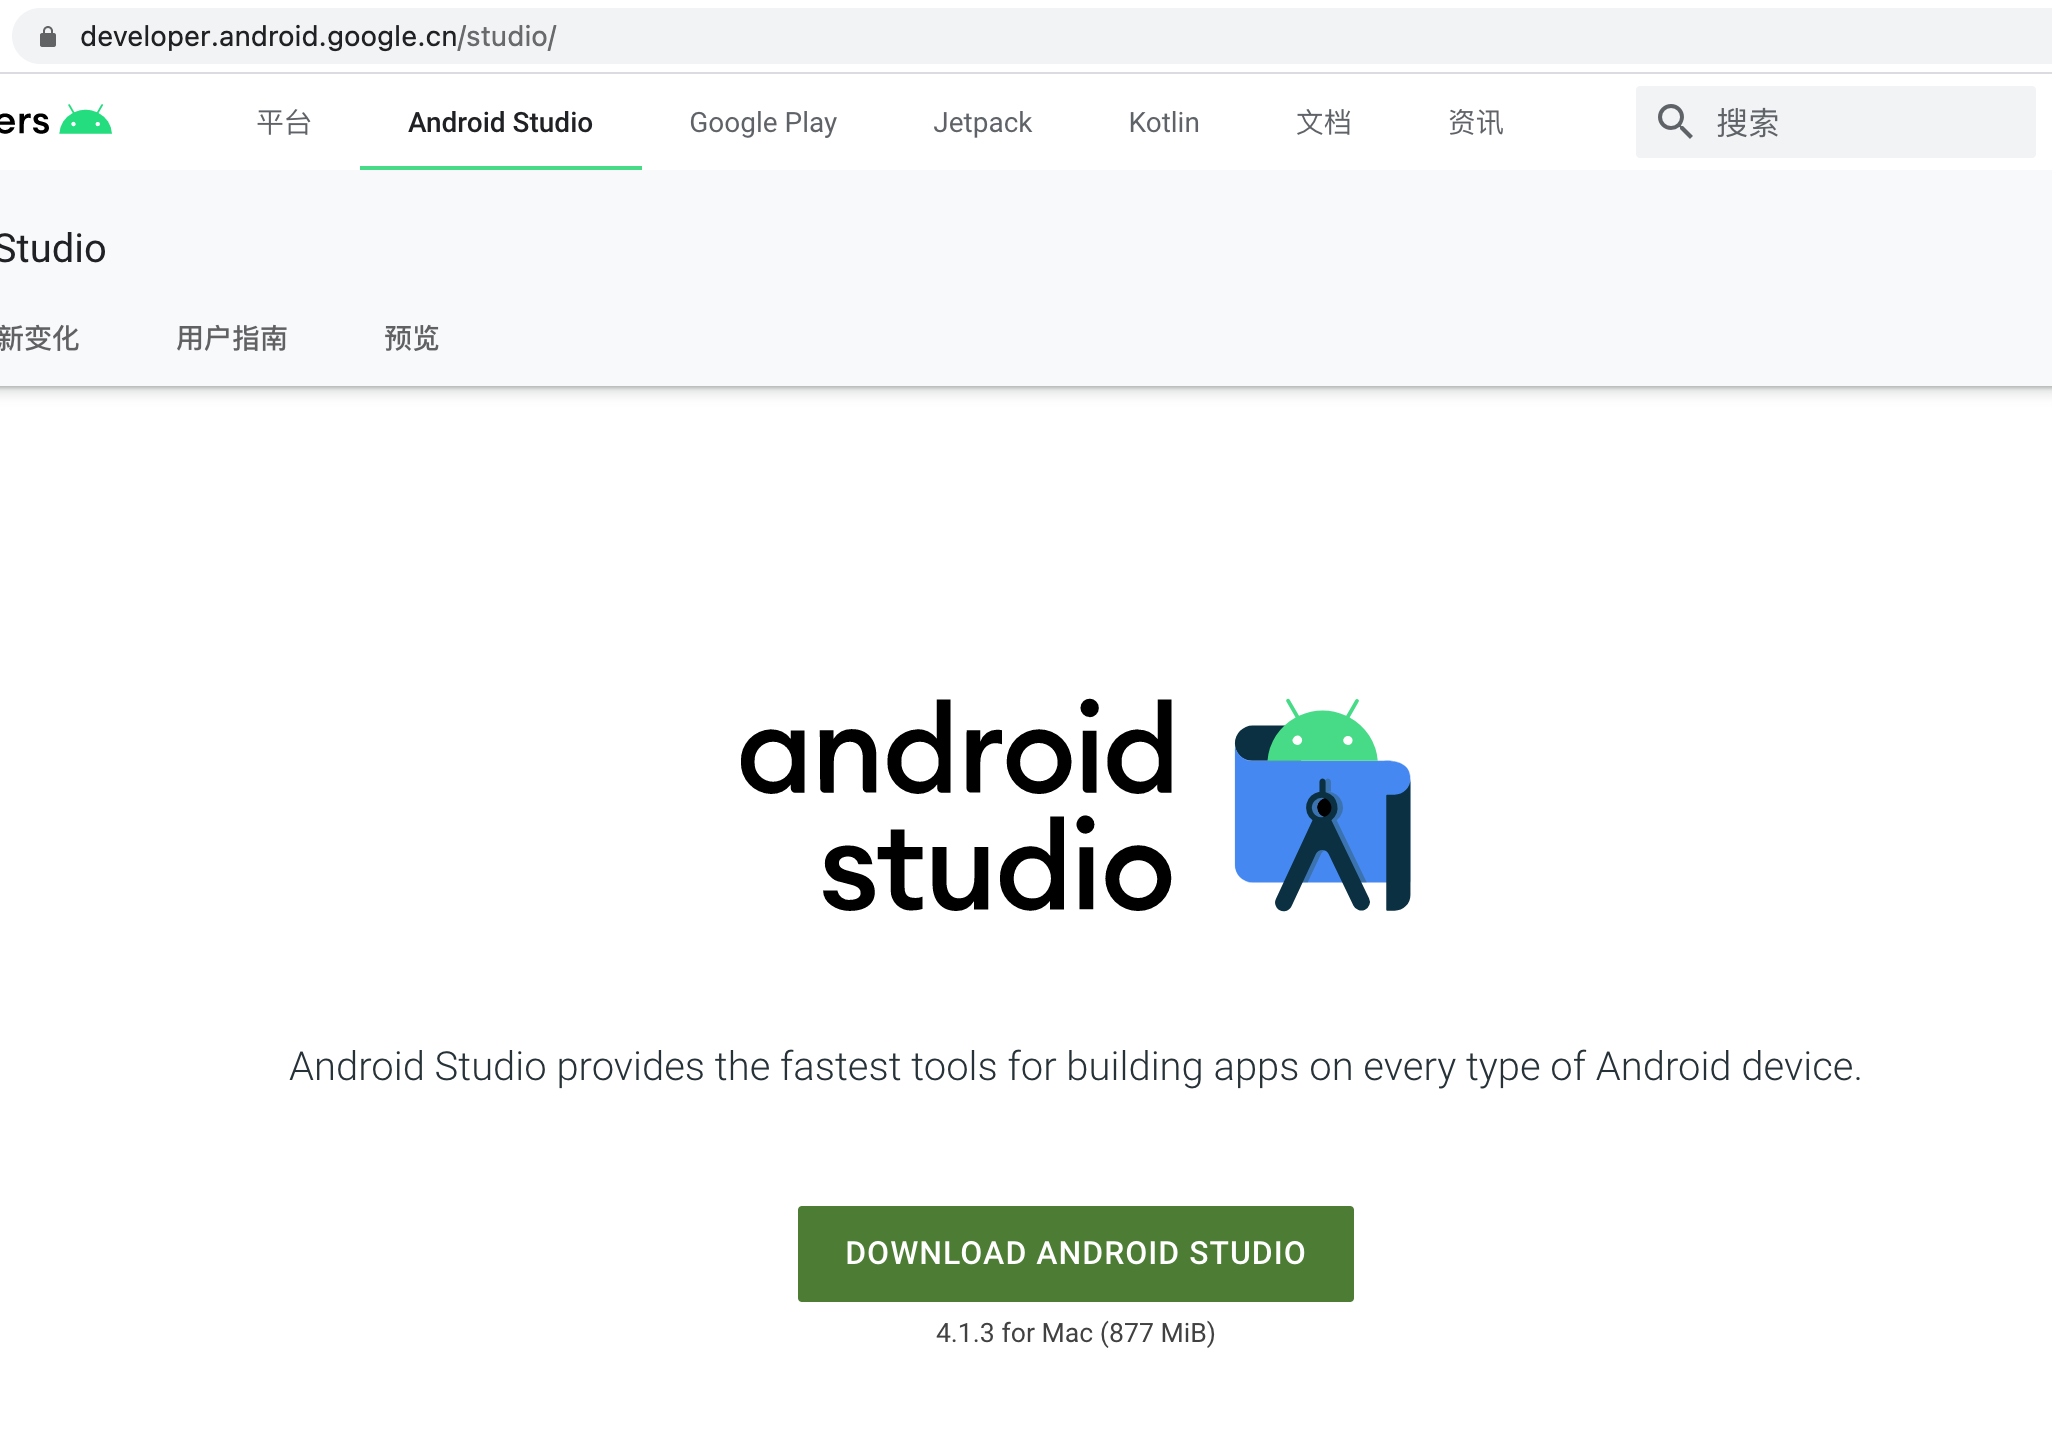This screenshot has width=2052, height=1436.
Task: Click the browser URL address text
Action: 318,37
